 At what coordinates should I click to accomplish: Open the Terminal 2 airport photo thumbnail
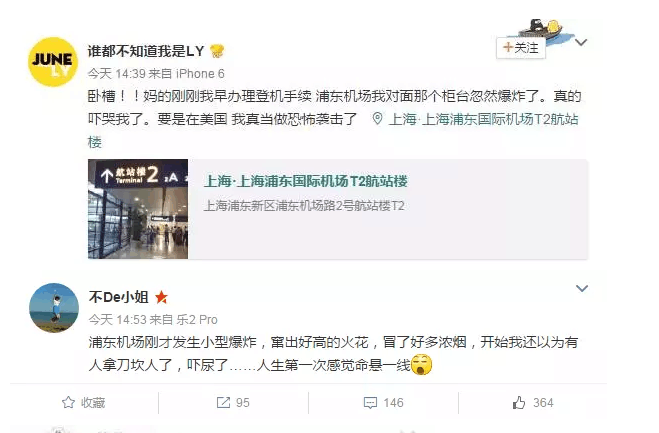click(x=138, y=209)
